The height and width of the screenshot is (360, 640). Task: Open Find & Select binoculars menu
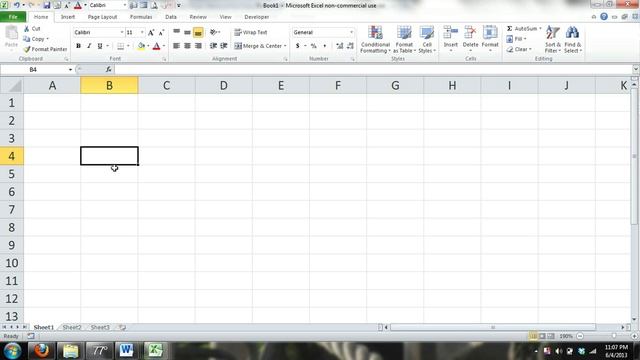573,39
